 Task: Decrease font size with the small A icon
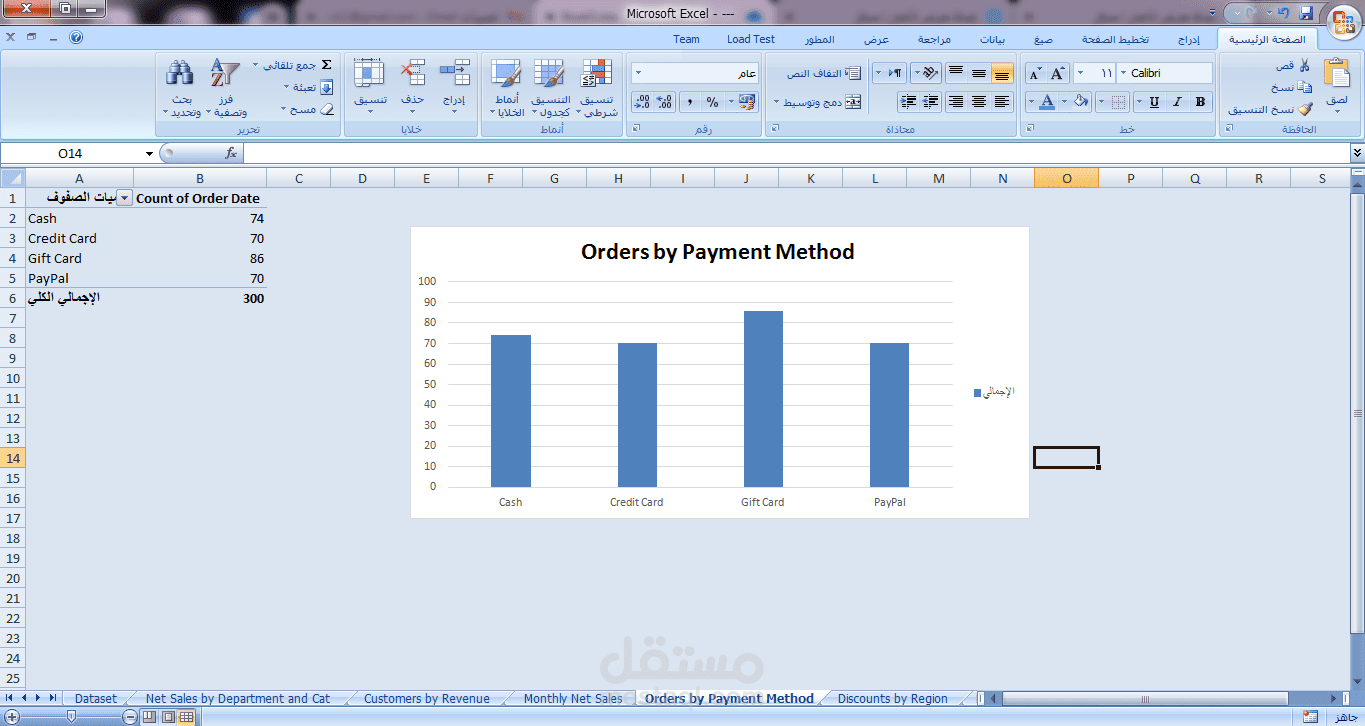(1035, 73)
